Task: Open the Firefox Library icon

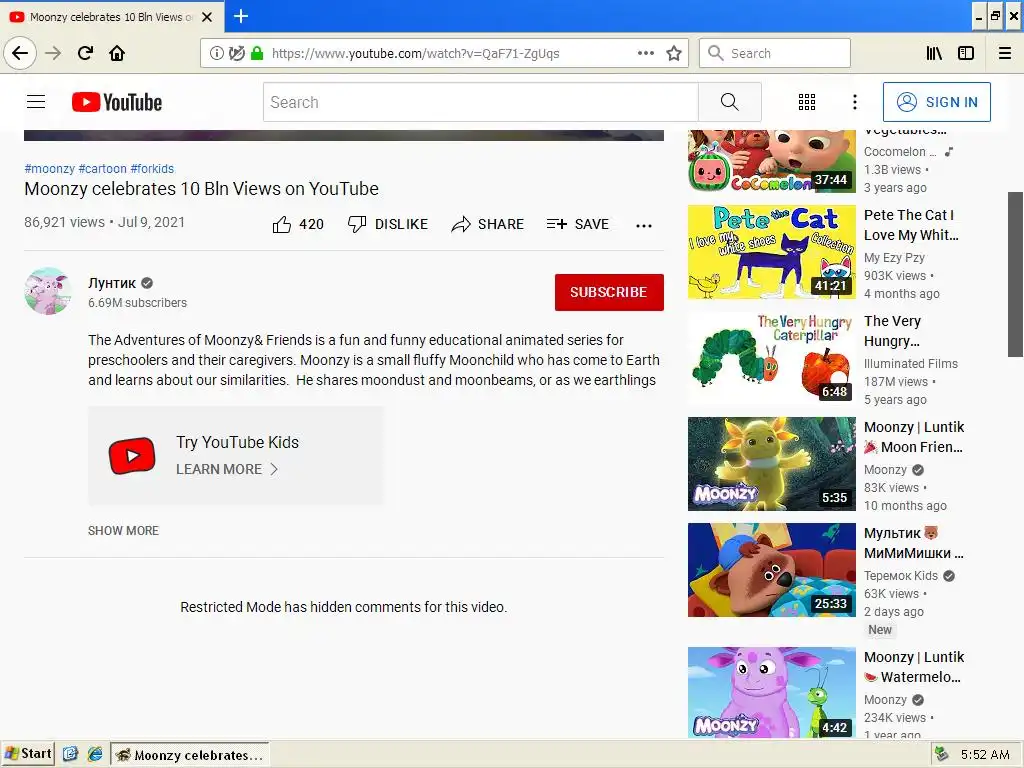Action: [934, 53]
